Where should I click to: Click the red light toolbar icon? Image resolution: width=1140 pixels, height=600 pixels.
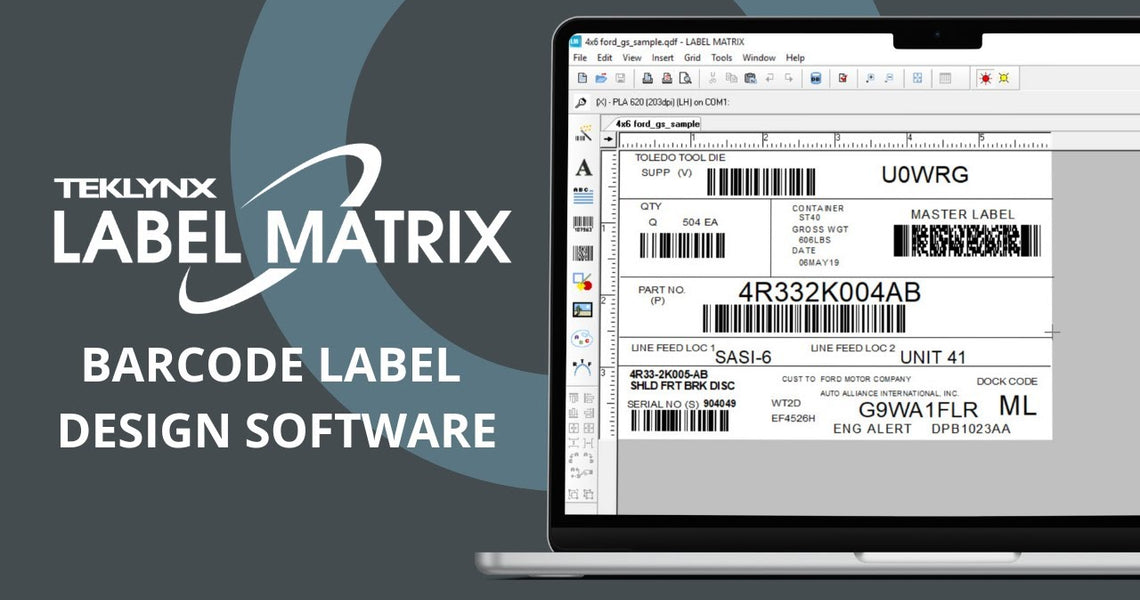tap(985, 78)
